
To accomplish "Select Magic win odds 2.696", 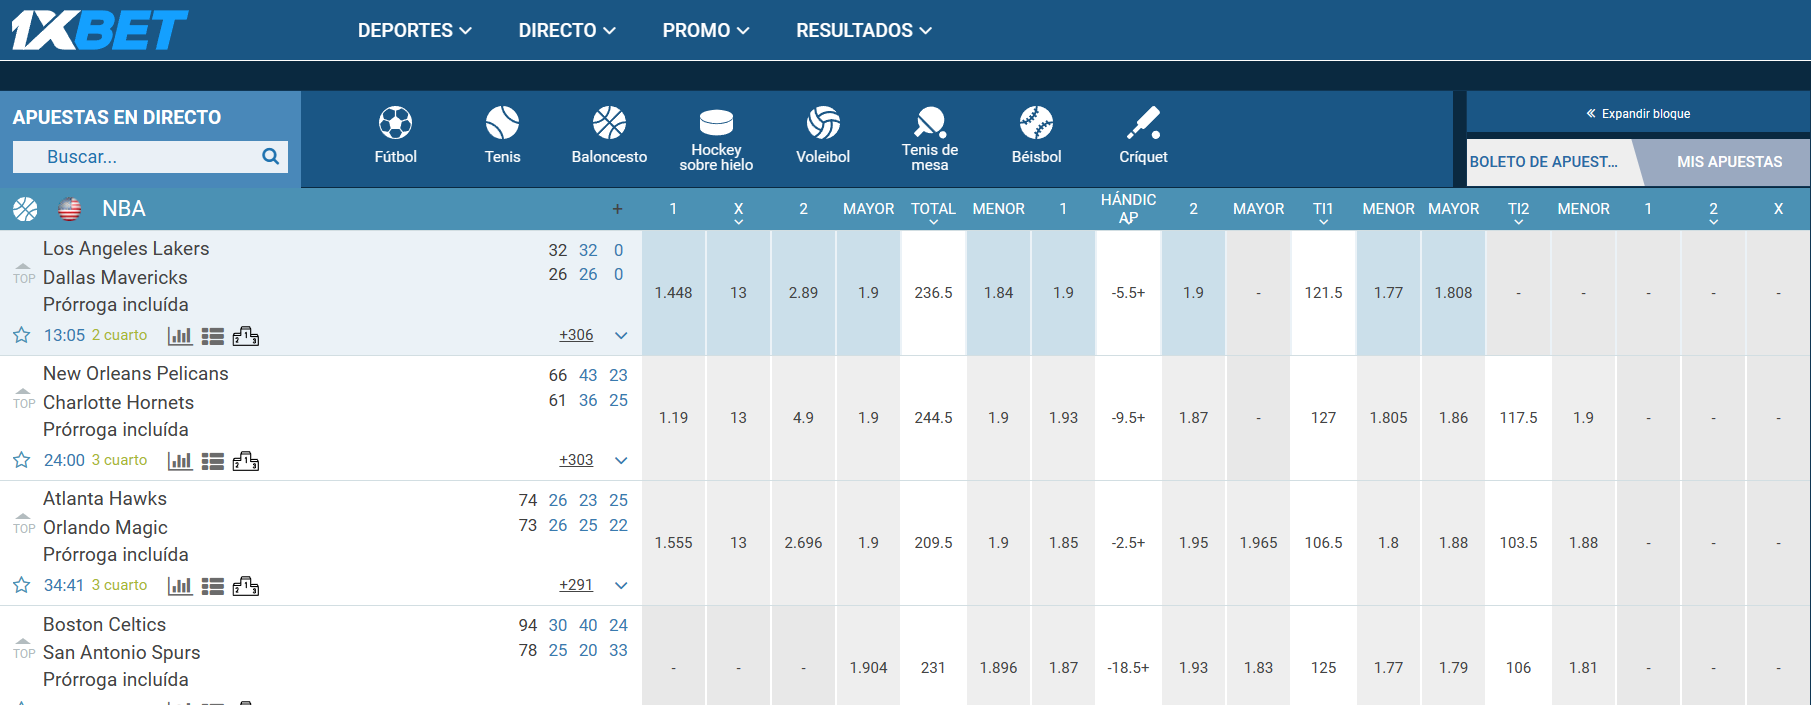I will click(x=803, y=543).
